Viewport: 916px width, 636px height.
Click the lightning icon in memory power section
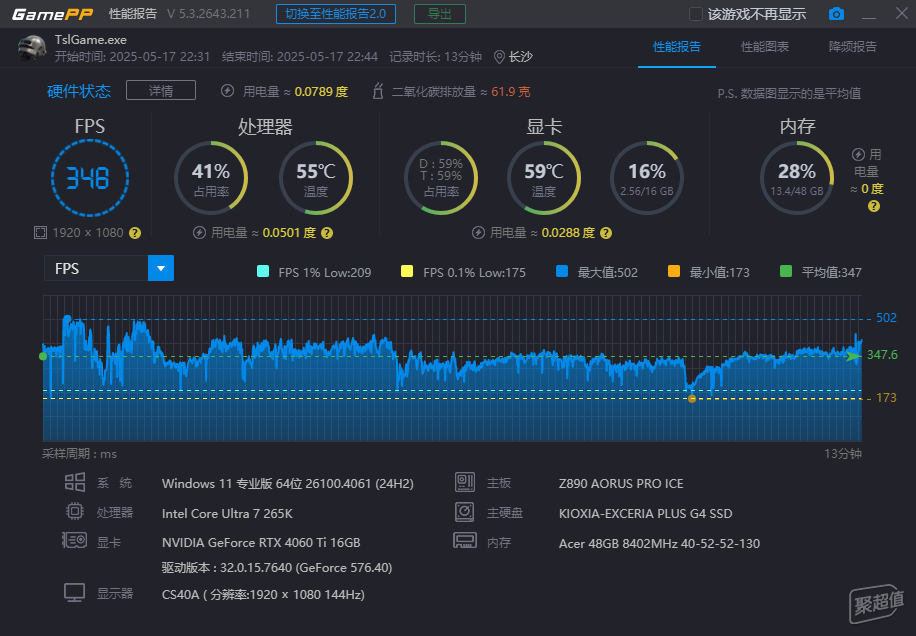[x=858, y=154]
